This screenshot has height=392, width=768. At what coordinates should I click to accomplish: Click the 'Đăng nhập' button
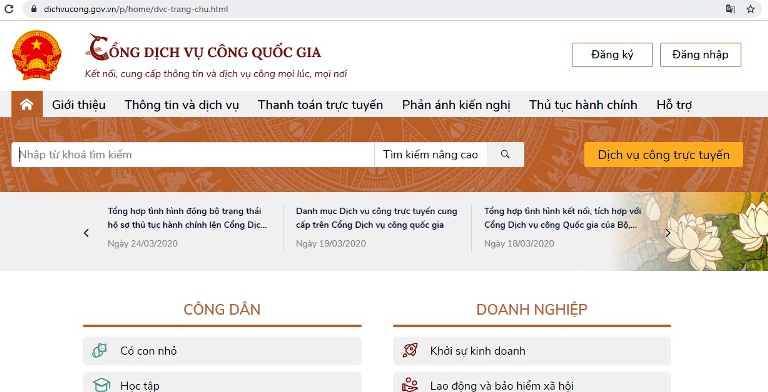coord(700,54)
